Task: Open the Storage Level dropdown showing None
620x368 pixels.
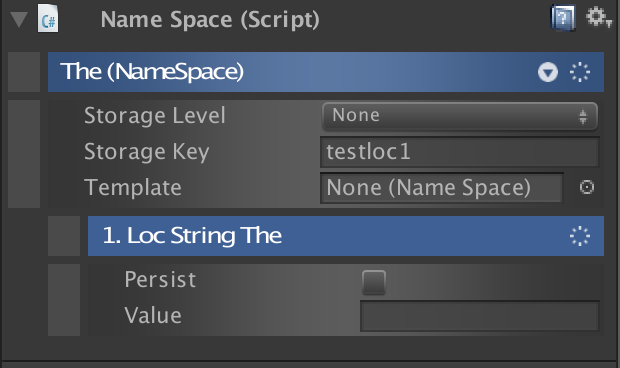Action: click(x=459, y=116)
